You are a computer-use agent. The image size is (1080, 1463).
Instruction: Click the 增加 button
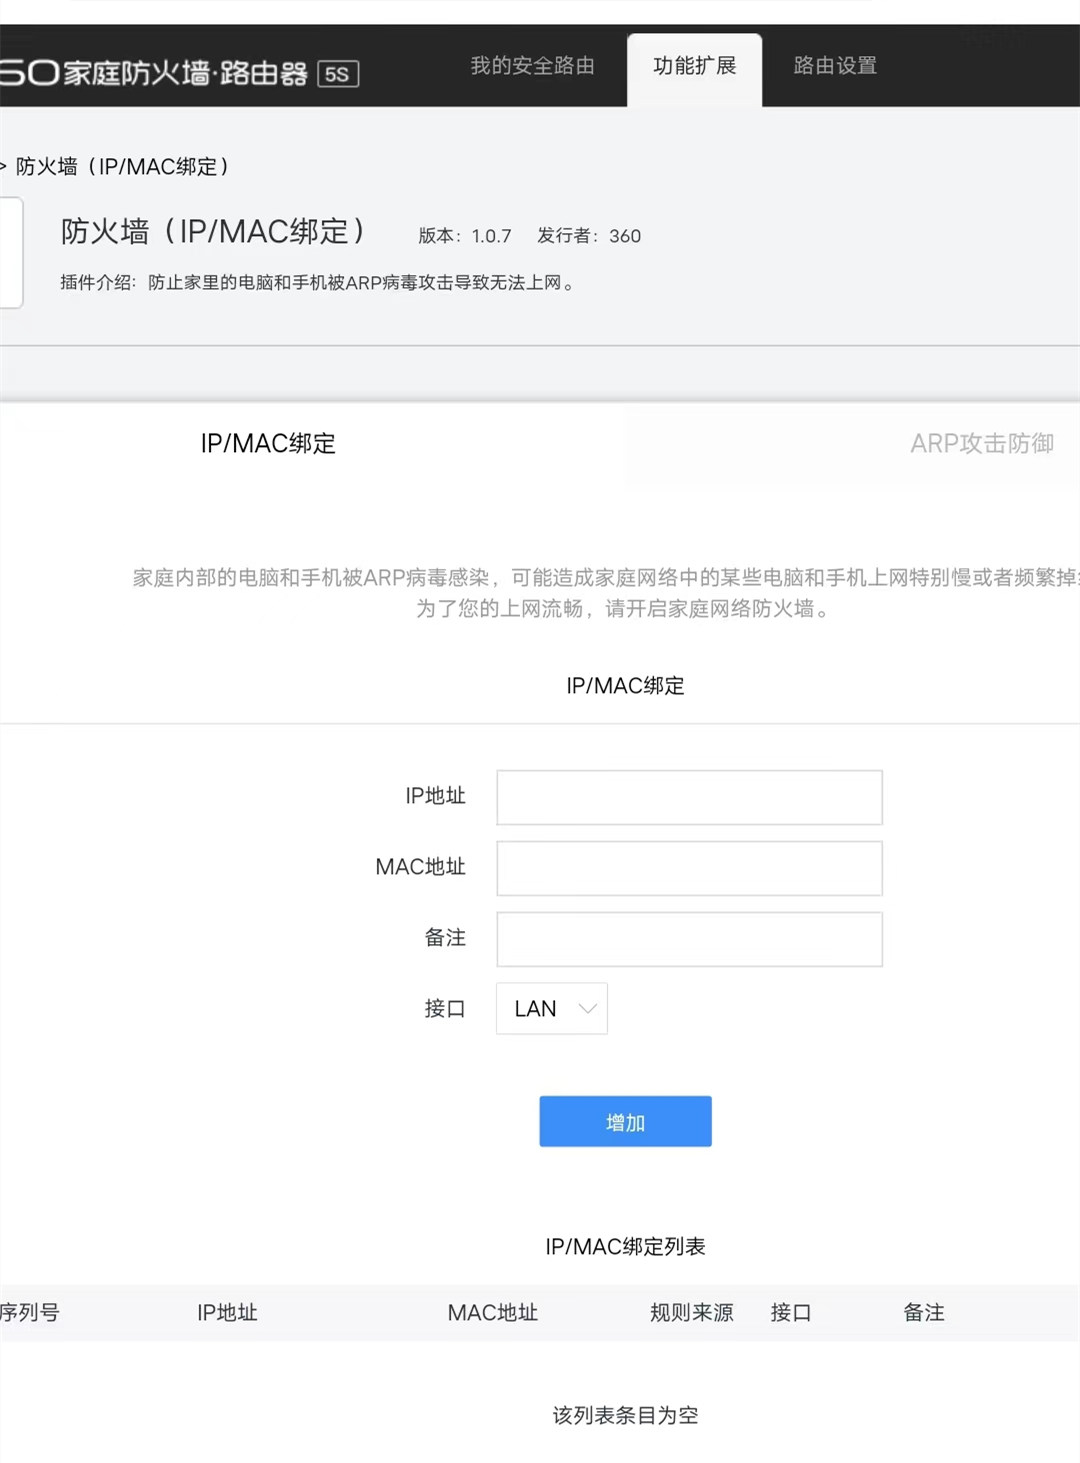pos(624,1121)
